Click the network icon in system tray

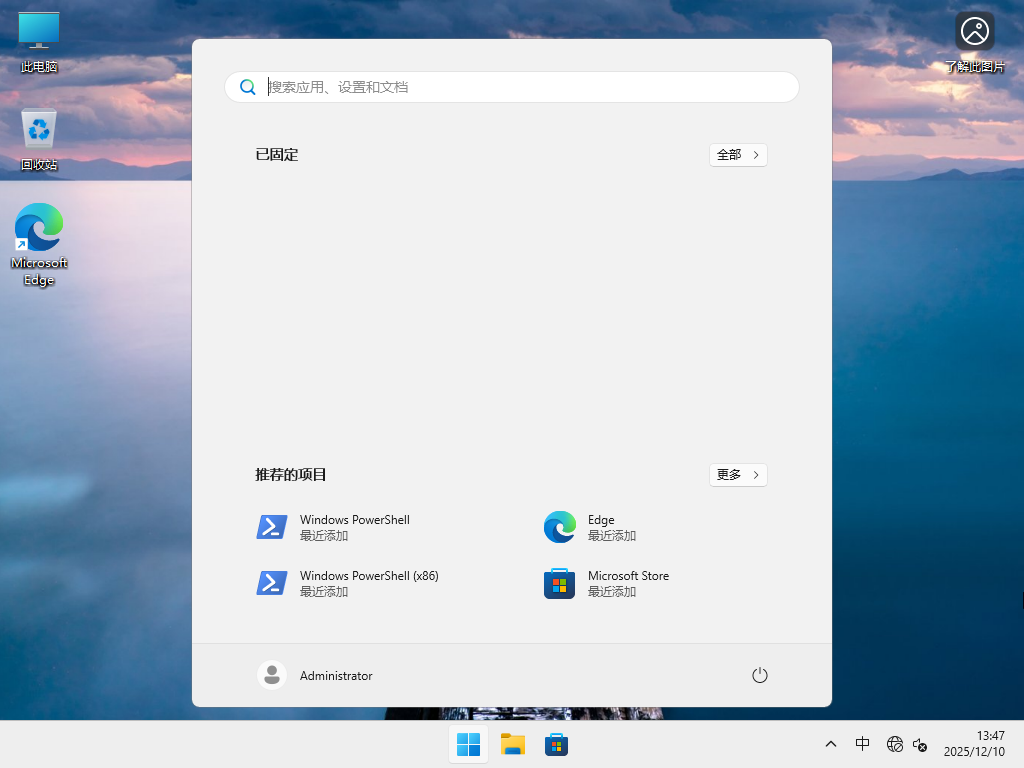coord(894,744)
